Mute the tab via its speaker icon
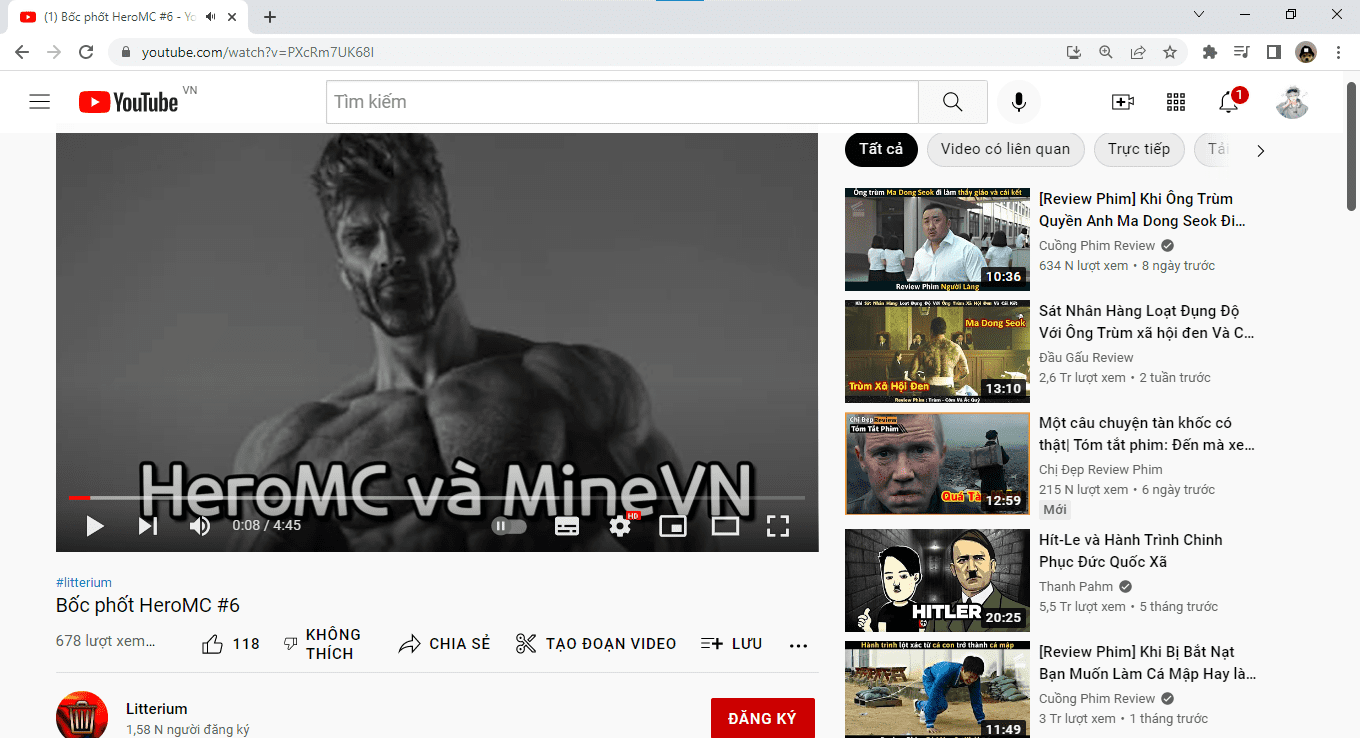Image resolution: width=1360 pixels, height=738 pixels. point(210,17)
